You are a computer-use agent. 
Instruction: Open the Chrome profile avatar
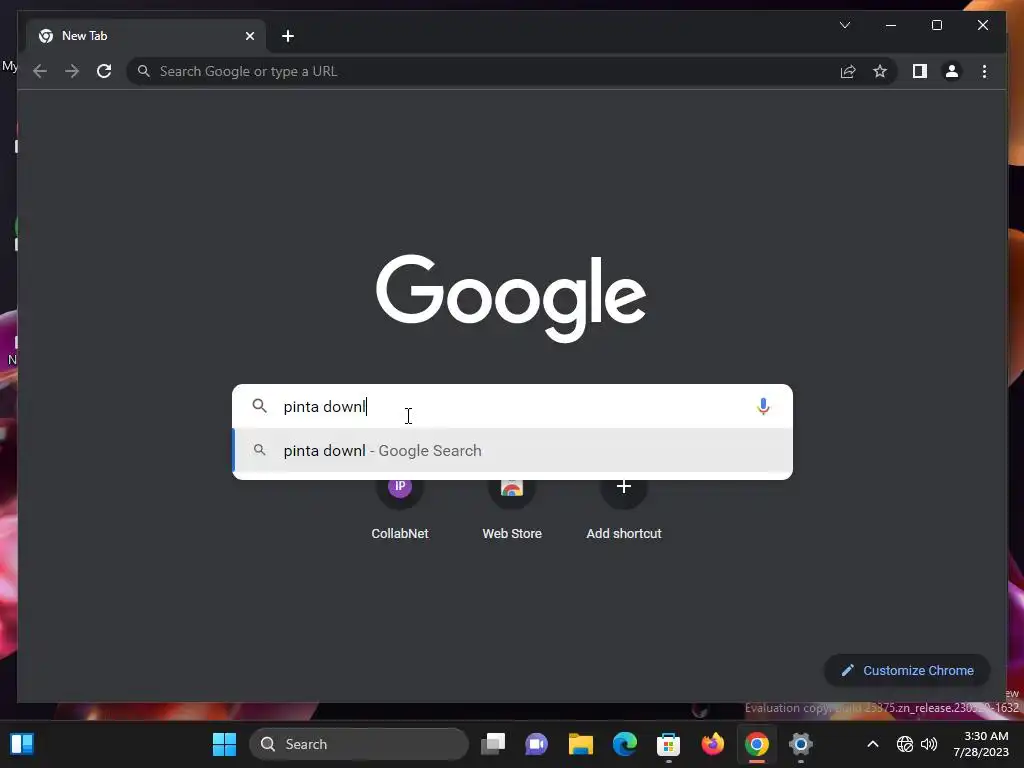point(952,71)
